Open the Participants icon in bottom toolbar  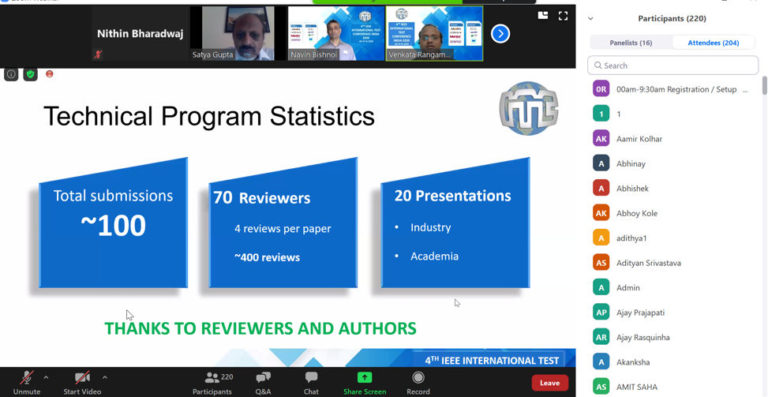pos(212,377)
